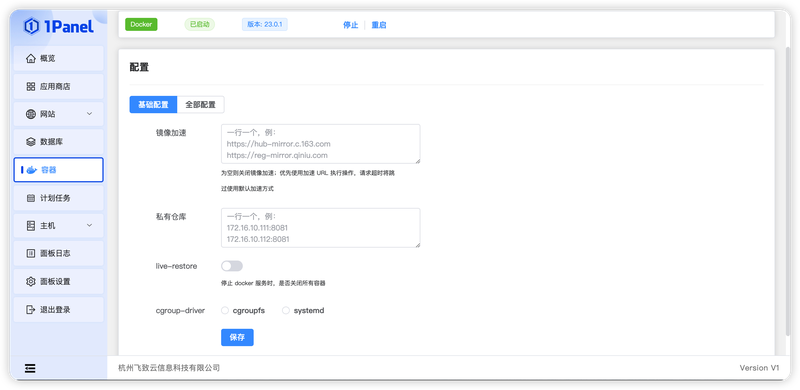Click the 配置 heading
Viewport: 800px width, 390px height.
139,67
